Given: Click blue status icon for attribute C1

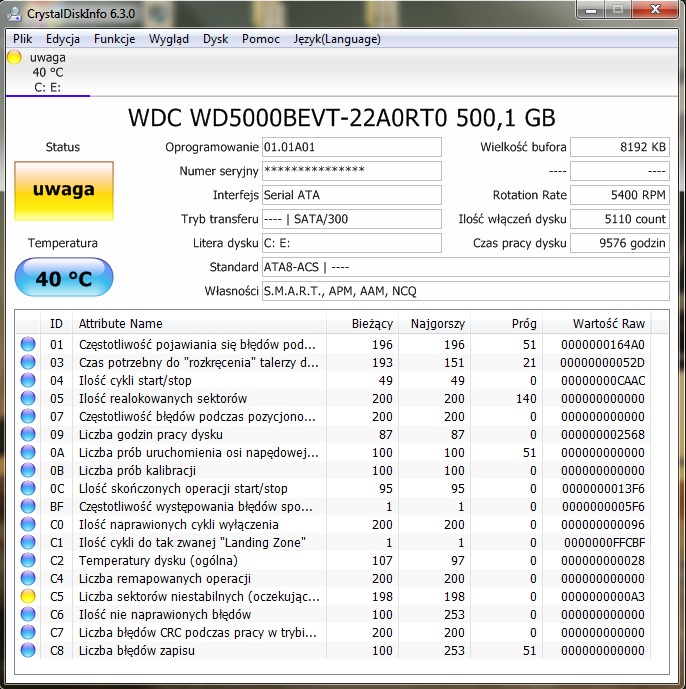Looking at the screenshot, I should point(28,542).
